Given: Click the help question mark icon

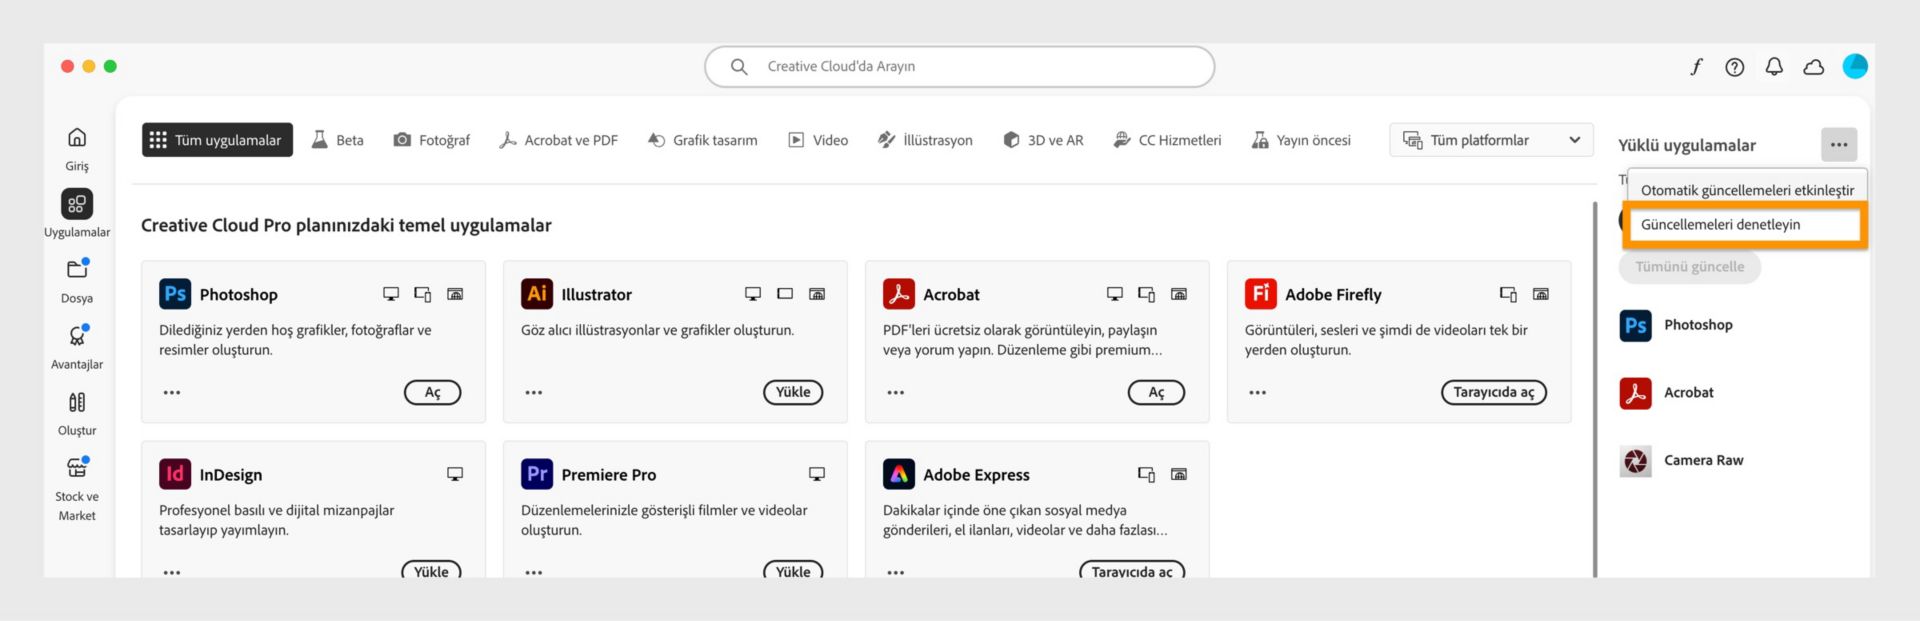Looking at the screenshot, I should pos(1735,67).
